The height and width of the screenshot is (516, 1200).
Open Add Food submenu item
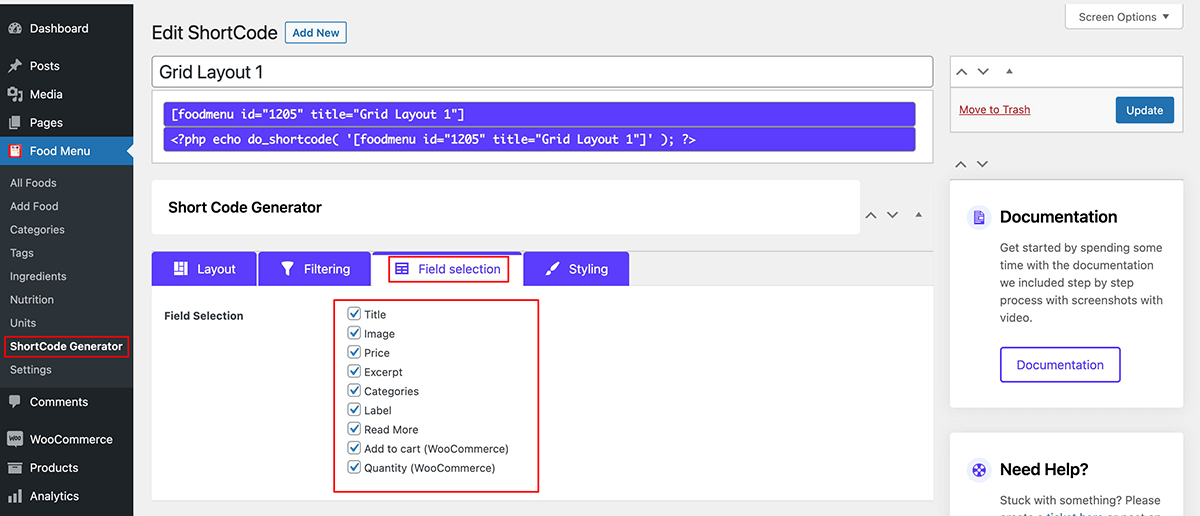[34, 206]
